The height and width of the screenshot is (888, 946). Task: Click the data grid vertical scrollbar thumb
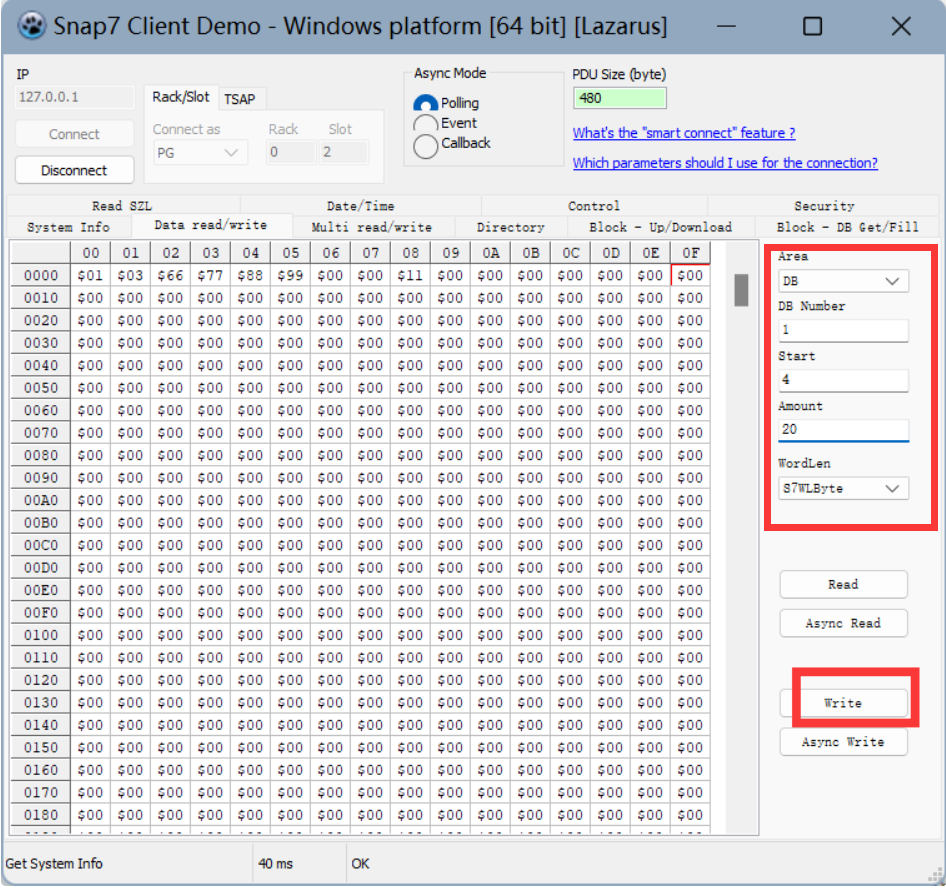(741, 290)
